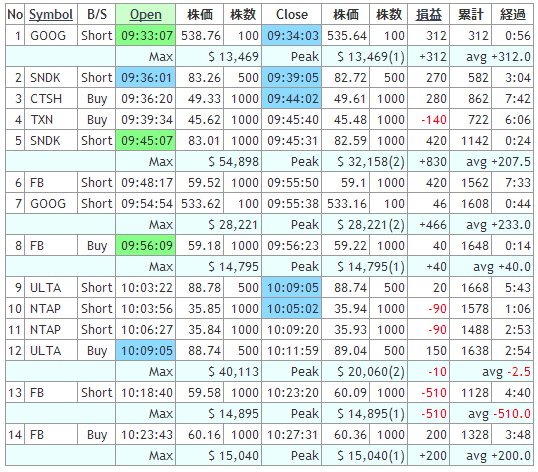Click blue close time 10:05:02 for NTAP
The height and width of the screenshot is (472, 538).
point(292,308)
